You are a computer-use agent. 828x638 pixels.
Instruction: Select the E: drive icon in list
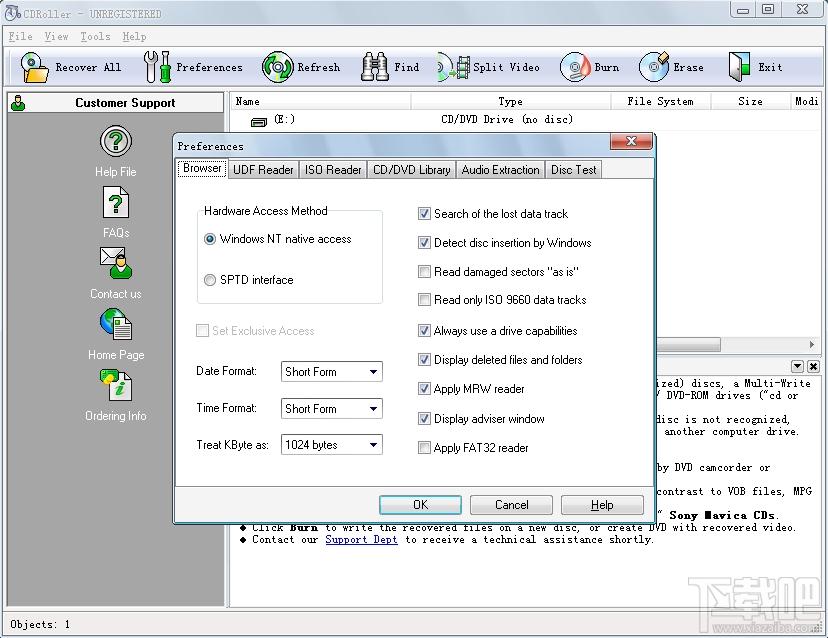pyautogui.click(x=259, y=122)
